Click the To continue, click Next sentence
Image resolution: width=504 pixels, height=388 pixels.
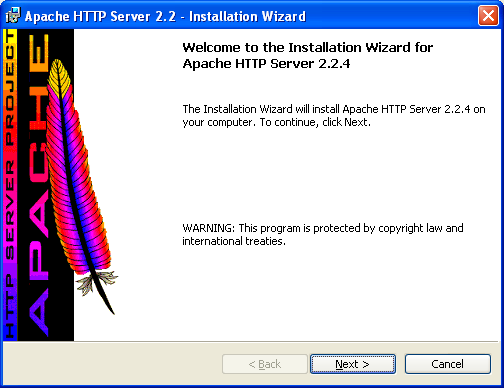(x=315, y=122)
